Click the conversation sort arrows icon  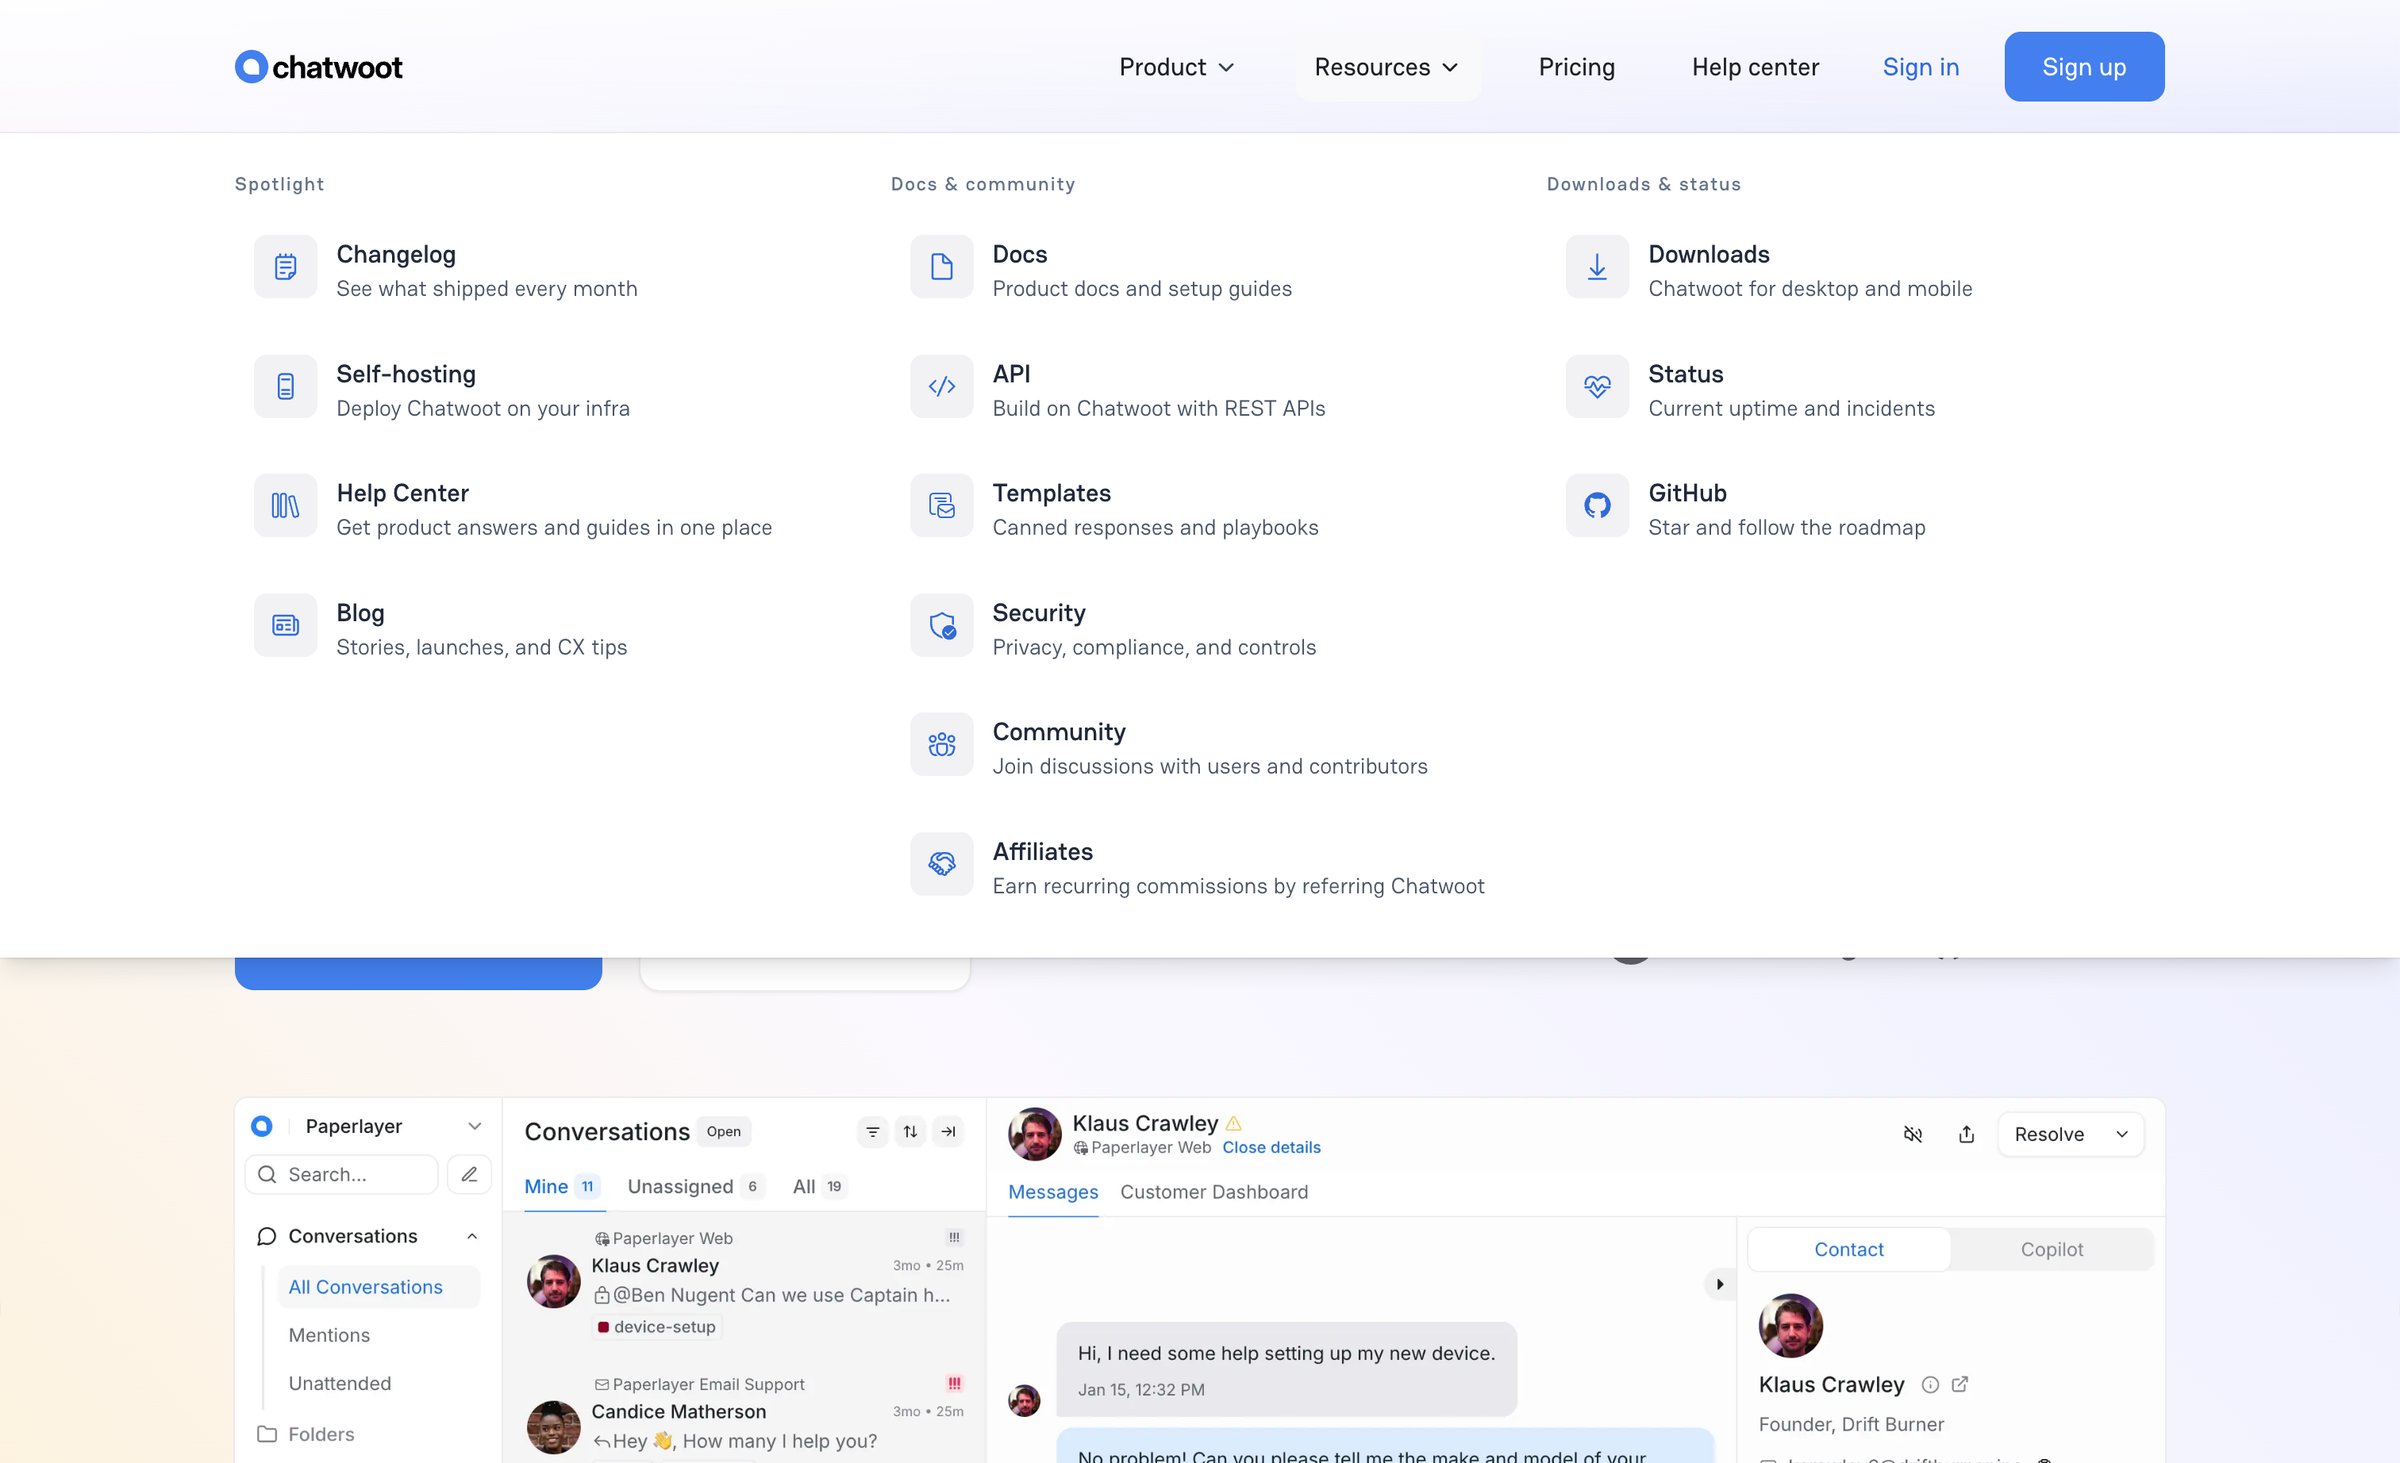pos(910,1132)
